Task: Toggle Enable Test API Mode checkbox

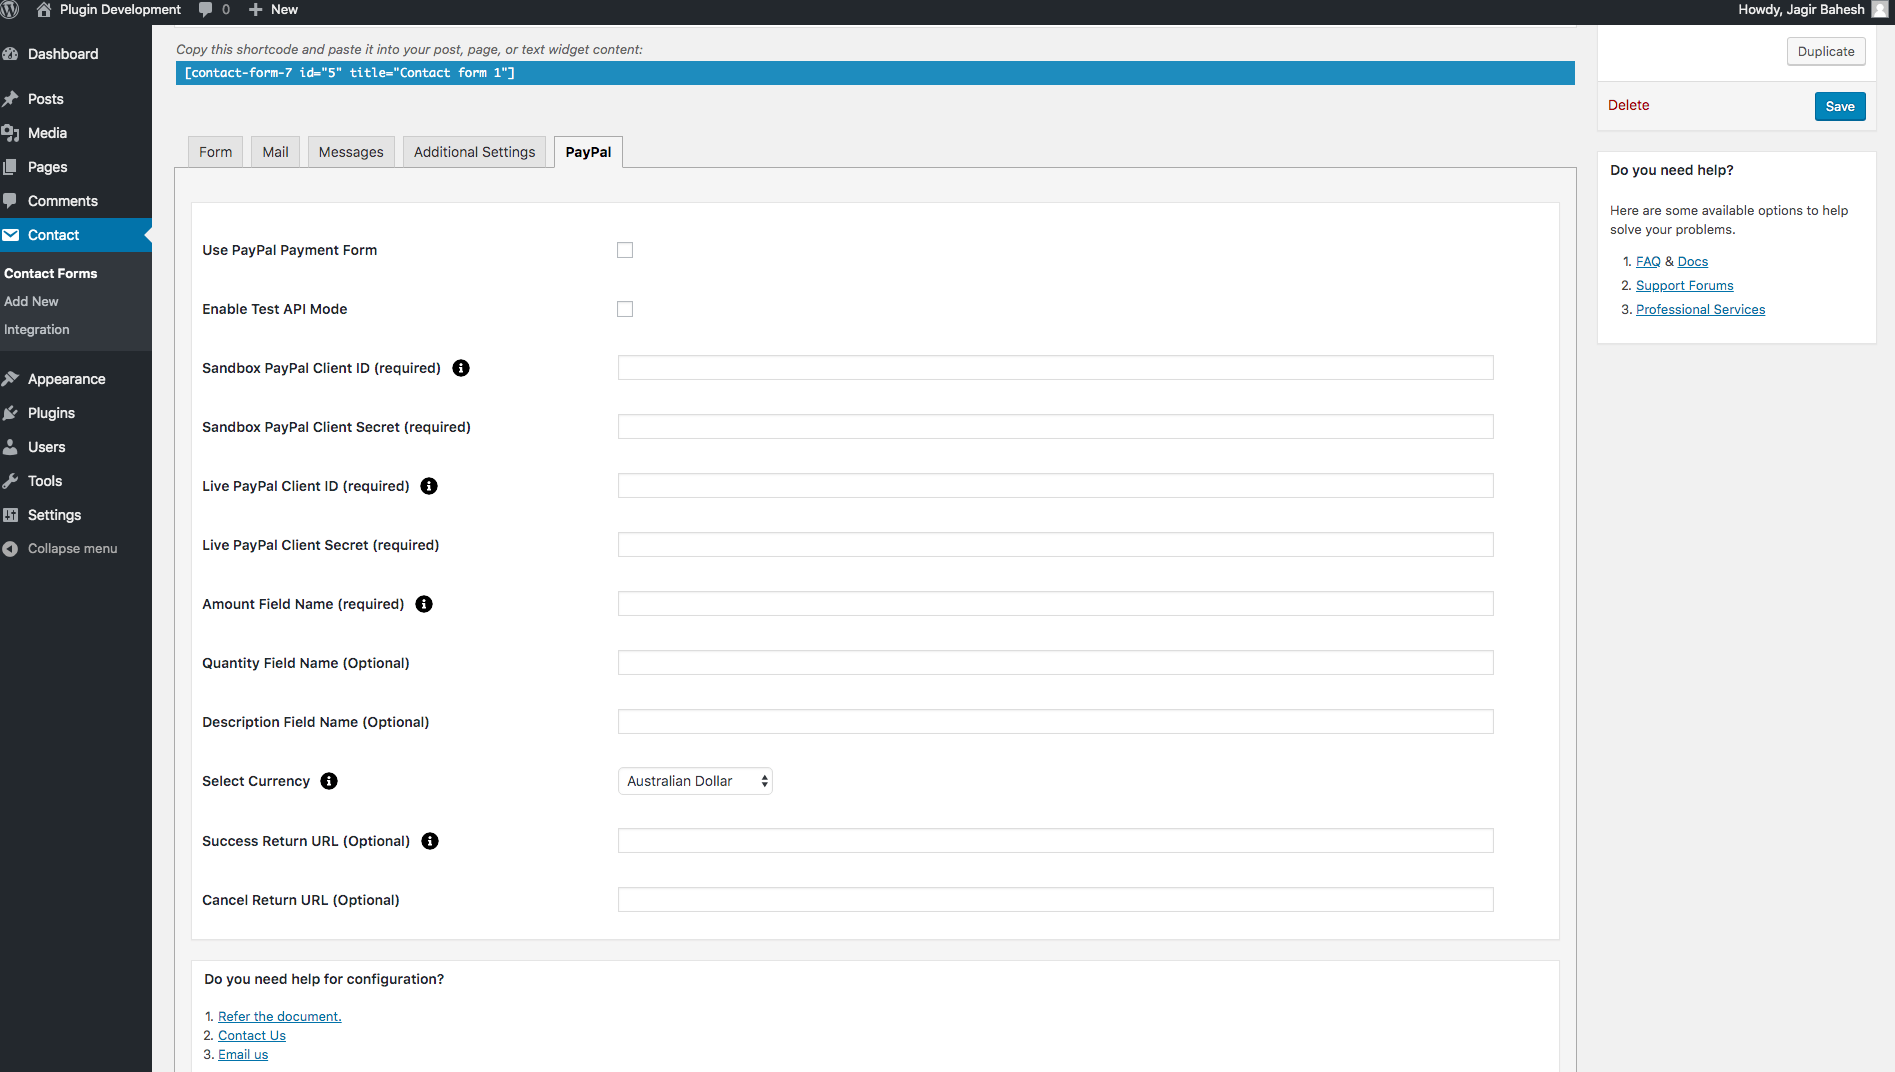Action: (x=625, y=309)
